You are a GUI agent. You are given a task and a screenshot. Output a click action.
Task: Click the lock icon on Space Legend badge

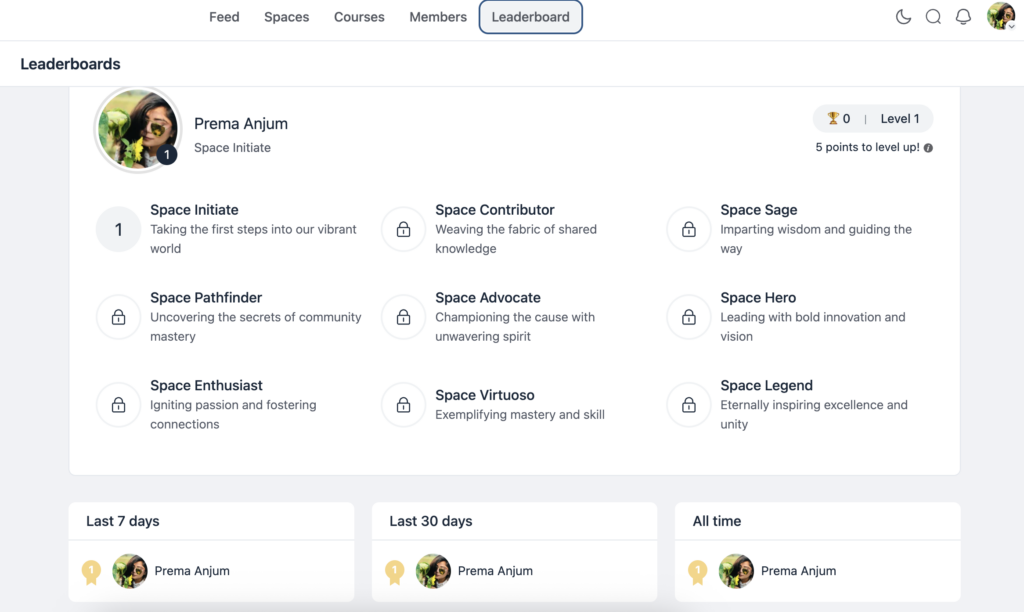pos(688,405)
